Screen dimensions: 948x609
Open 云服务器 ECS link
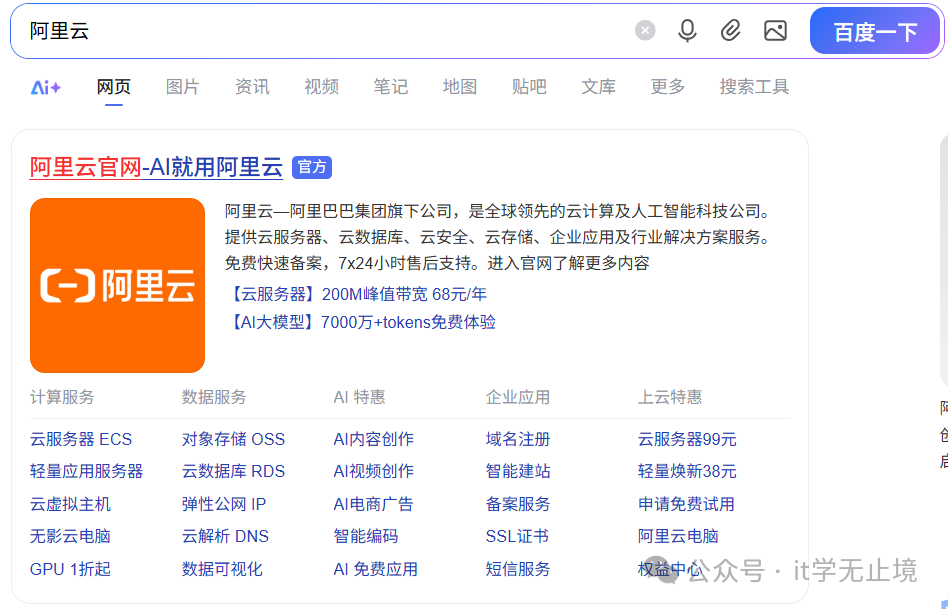click(x=81, y=439)
